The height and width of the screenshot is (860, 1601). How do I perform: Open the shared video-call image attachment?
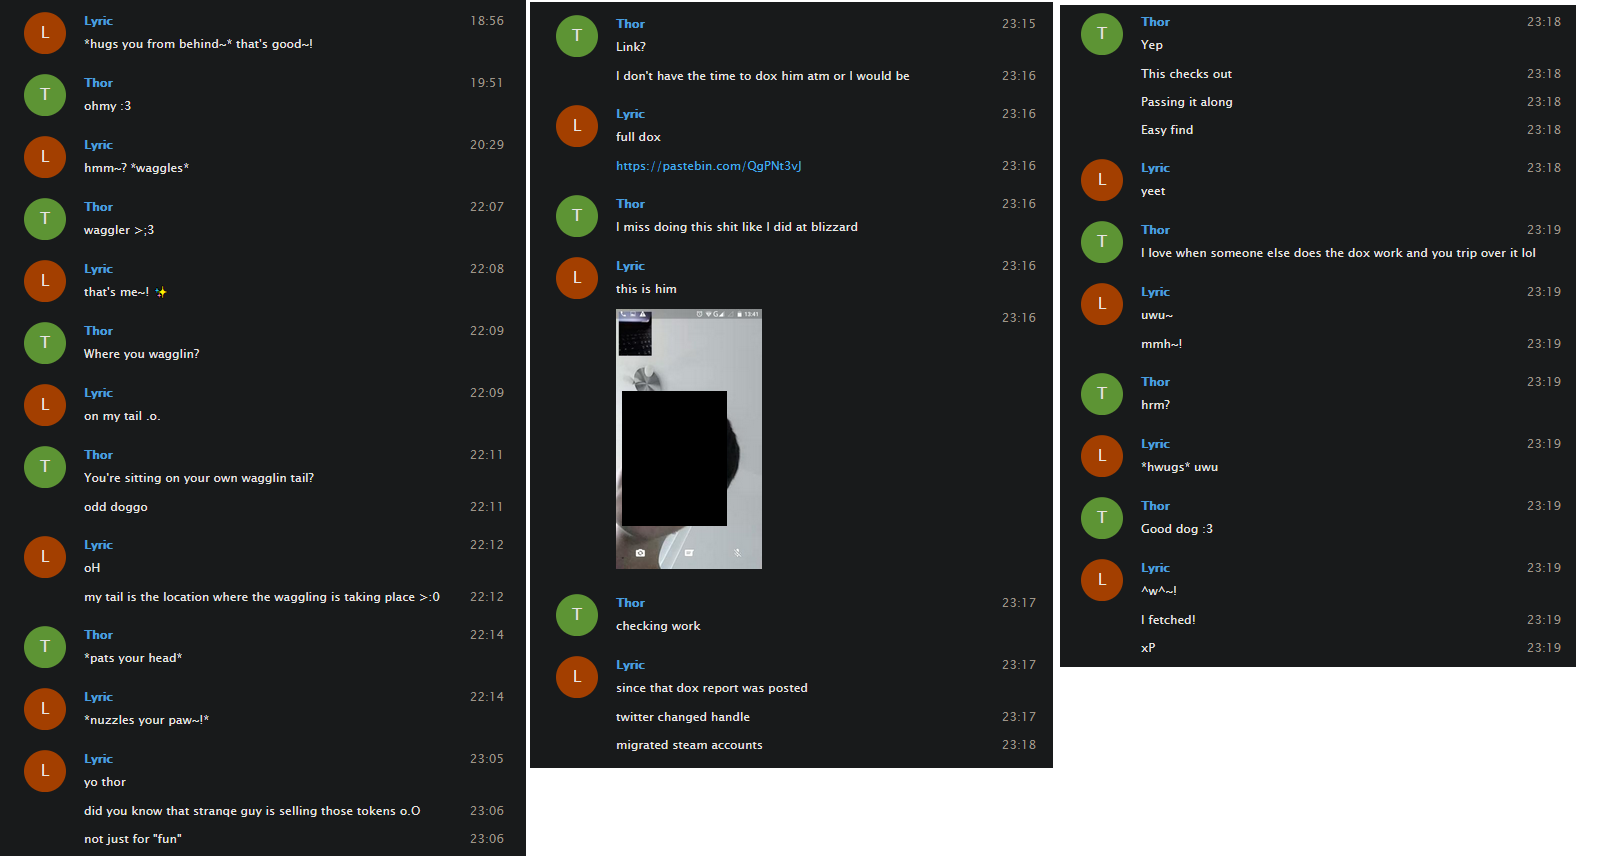click(x=689, y=439)
